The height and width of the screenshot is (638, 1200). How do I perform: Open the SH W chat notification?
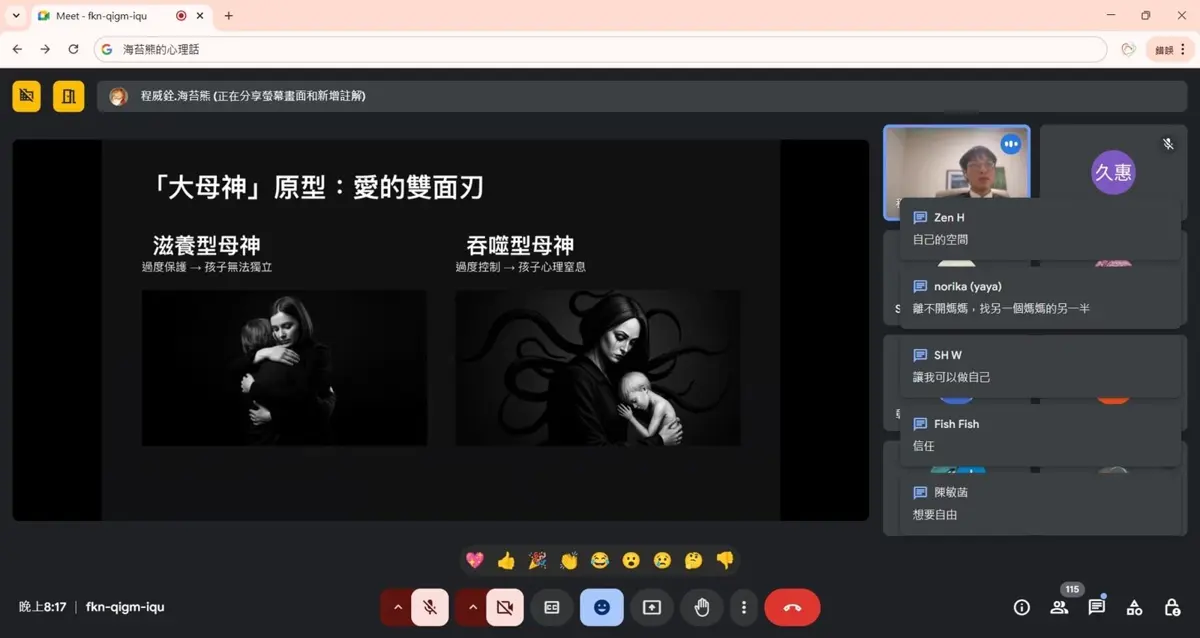coord(1040,366)
